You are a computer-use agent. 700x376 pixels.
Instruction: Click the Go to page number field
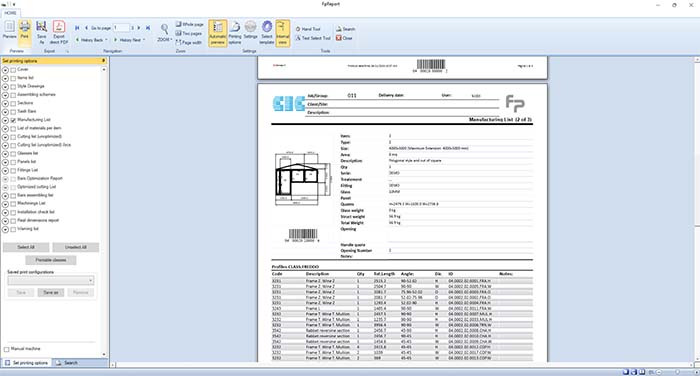point(121,28)
